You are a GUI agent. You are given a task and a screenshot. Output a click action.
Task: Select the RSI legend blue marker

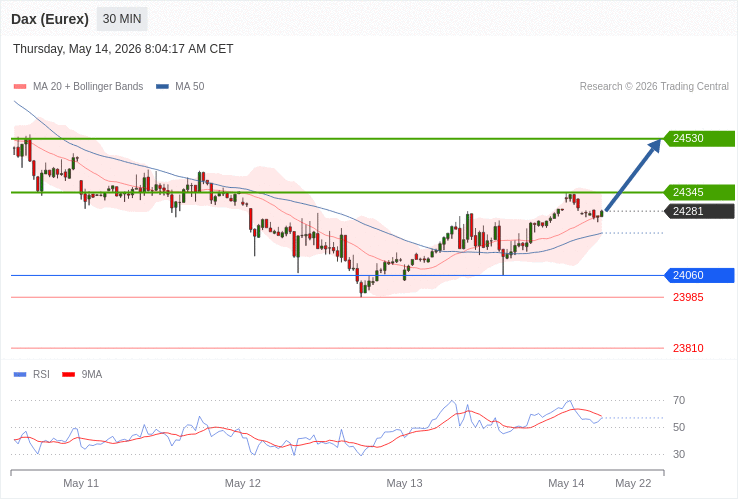pyautogui.click(x=20, y=375)
